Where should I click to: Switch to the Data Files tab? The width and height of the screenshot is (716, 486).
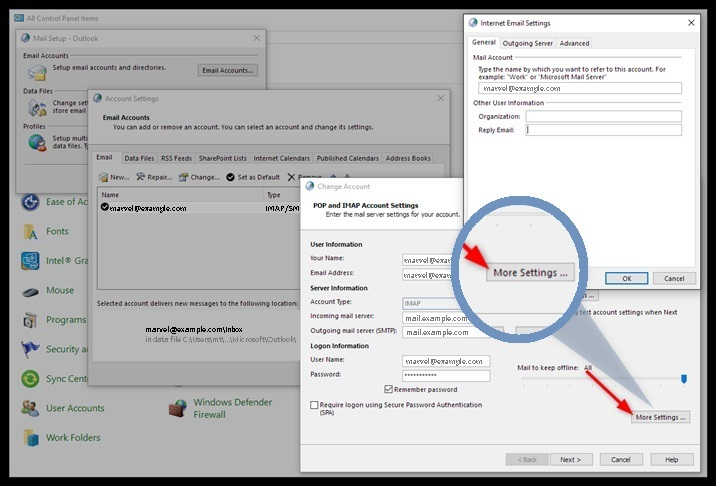click(x=139, y=158)
